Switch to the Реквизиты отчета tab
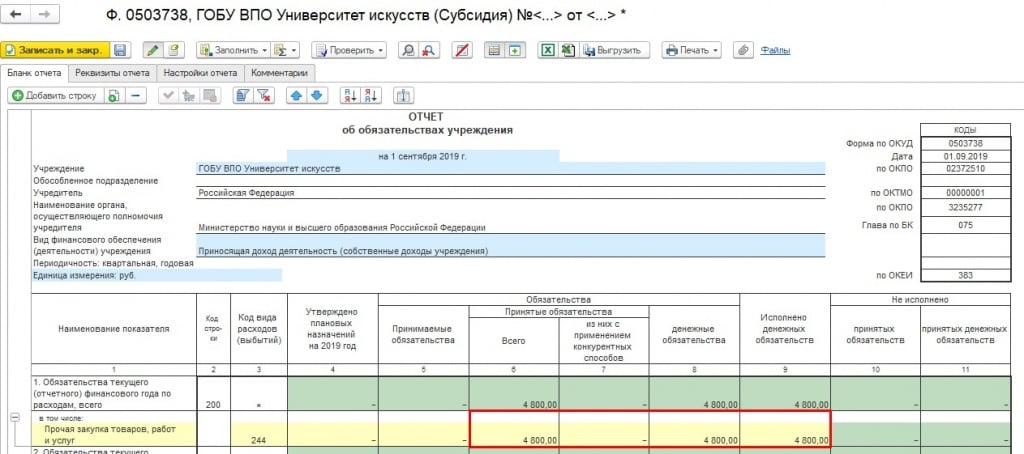 tap(112, 73)
